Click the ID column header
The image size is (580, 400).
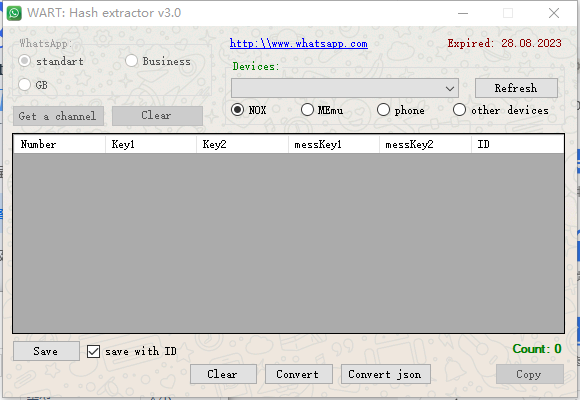coord(517,144)
